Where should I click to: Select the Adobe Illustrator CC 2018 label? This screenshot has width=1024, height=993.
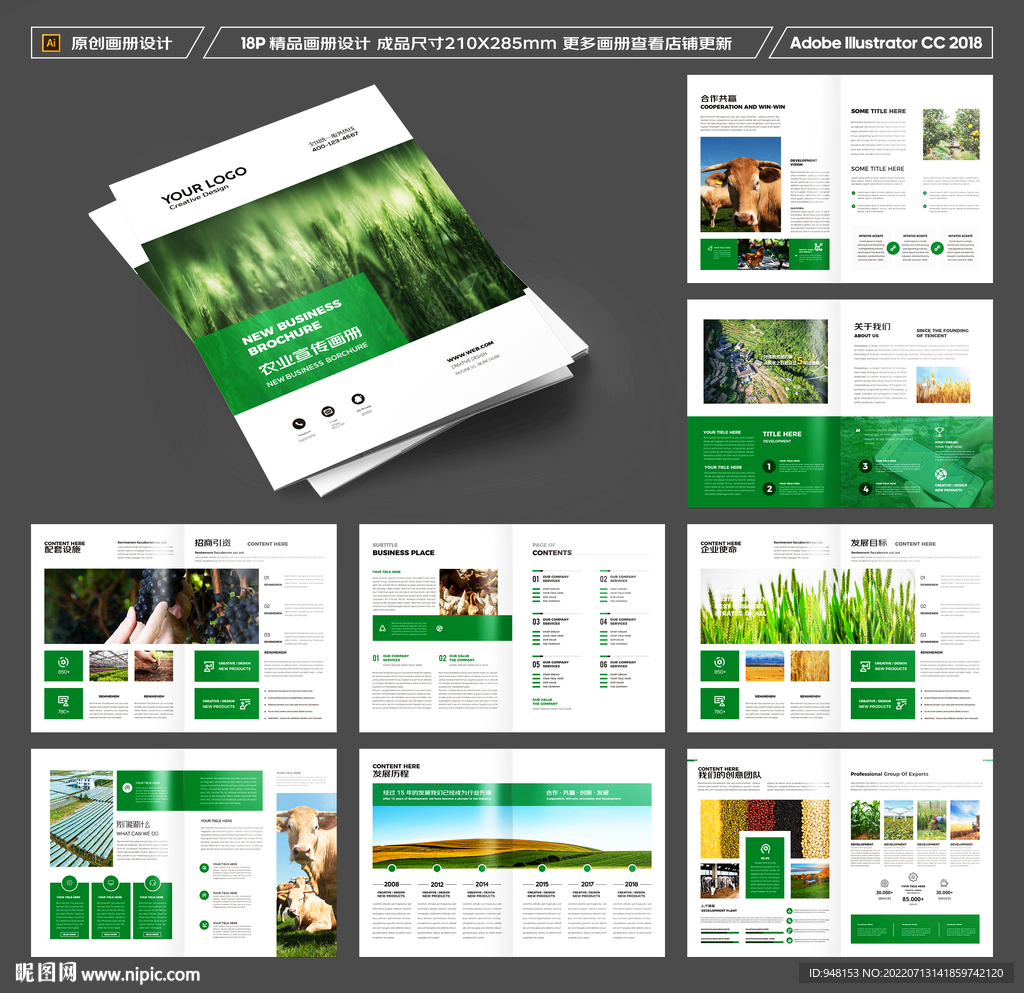click(886, 43)
